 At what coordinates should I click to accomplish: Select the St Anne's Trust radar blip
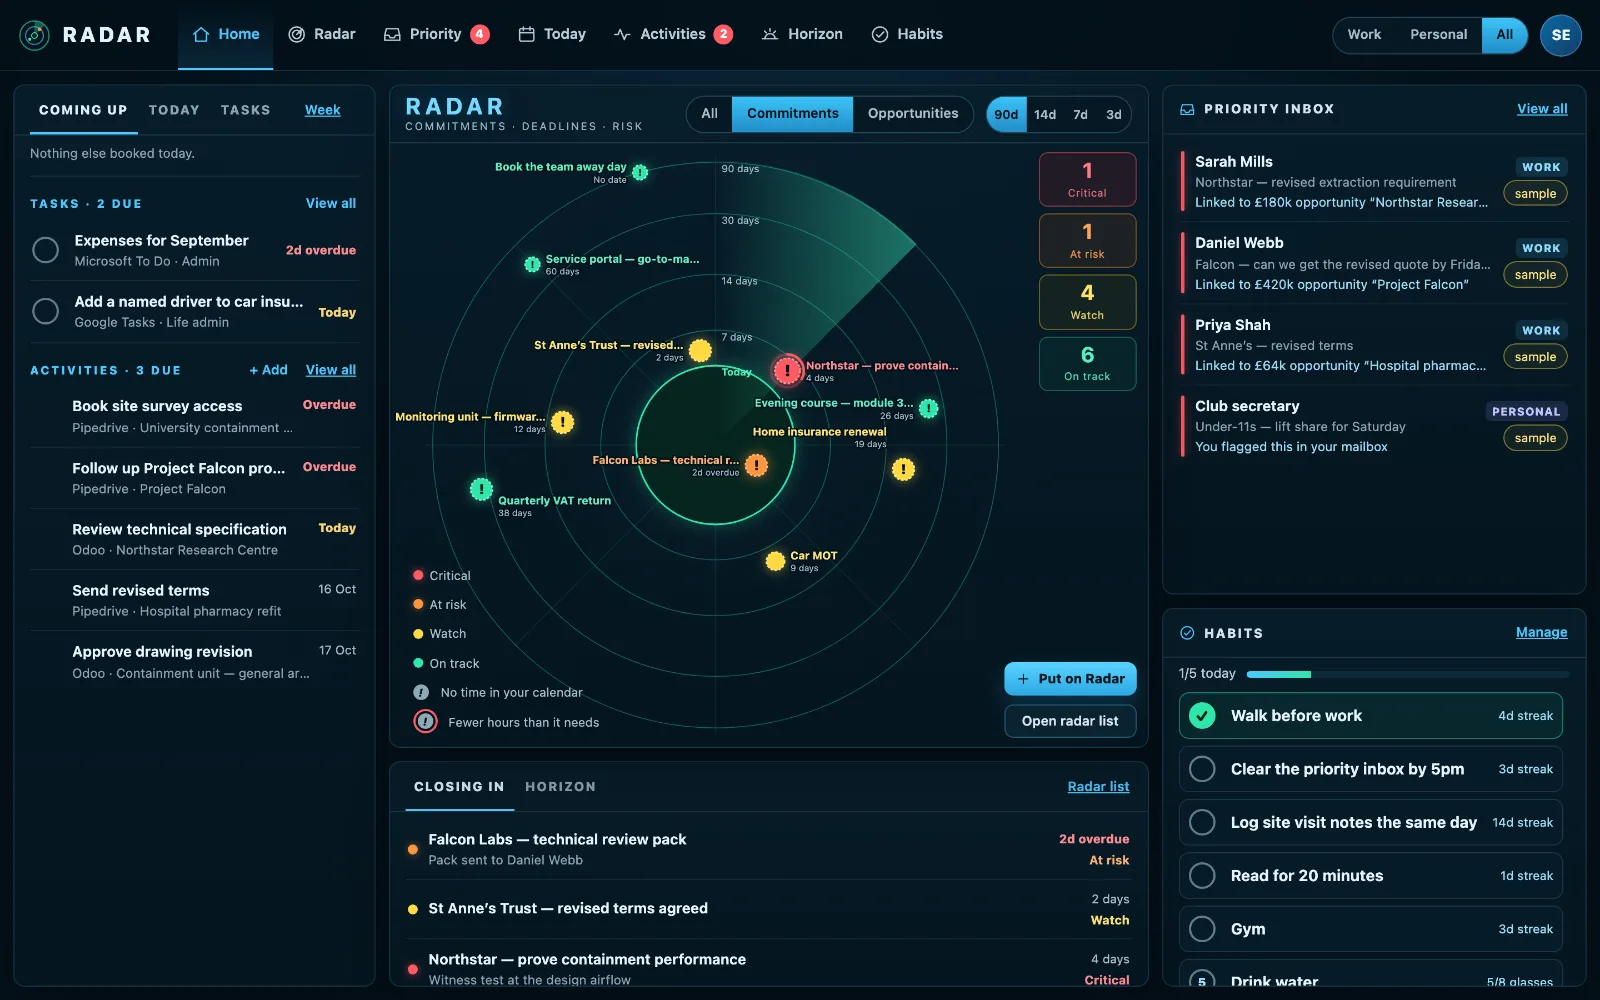click(700, 351)
